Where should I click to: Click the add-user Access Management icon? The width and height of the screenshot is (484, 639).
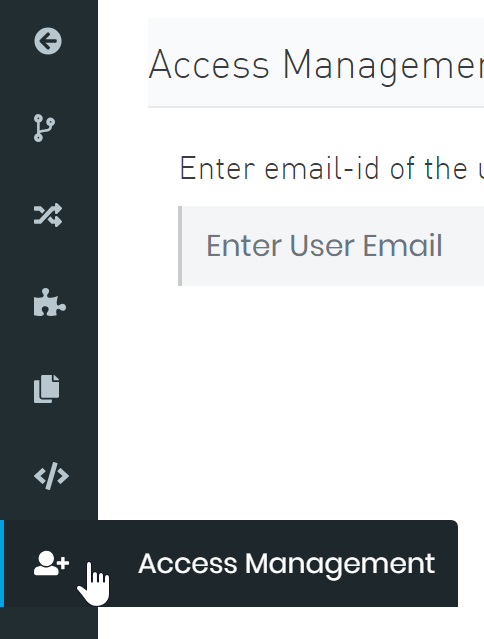[51, 563]
